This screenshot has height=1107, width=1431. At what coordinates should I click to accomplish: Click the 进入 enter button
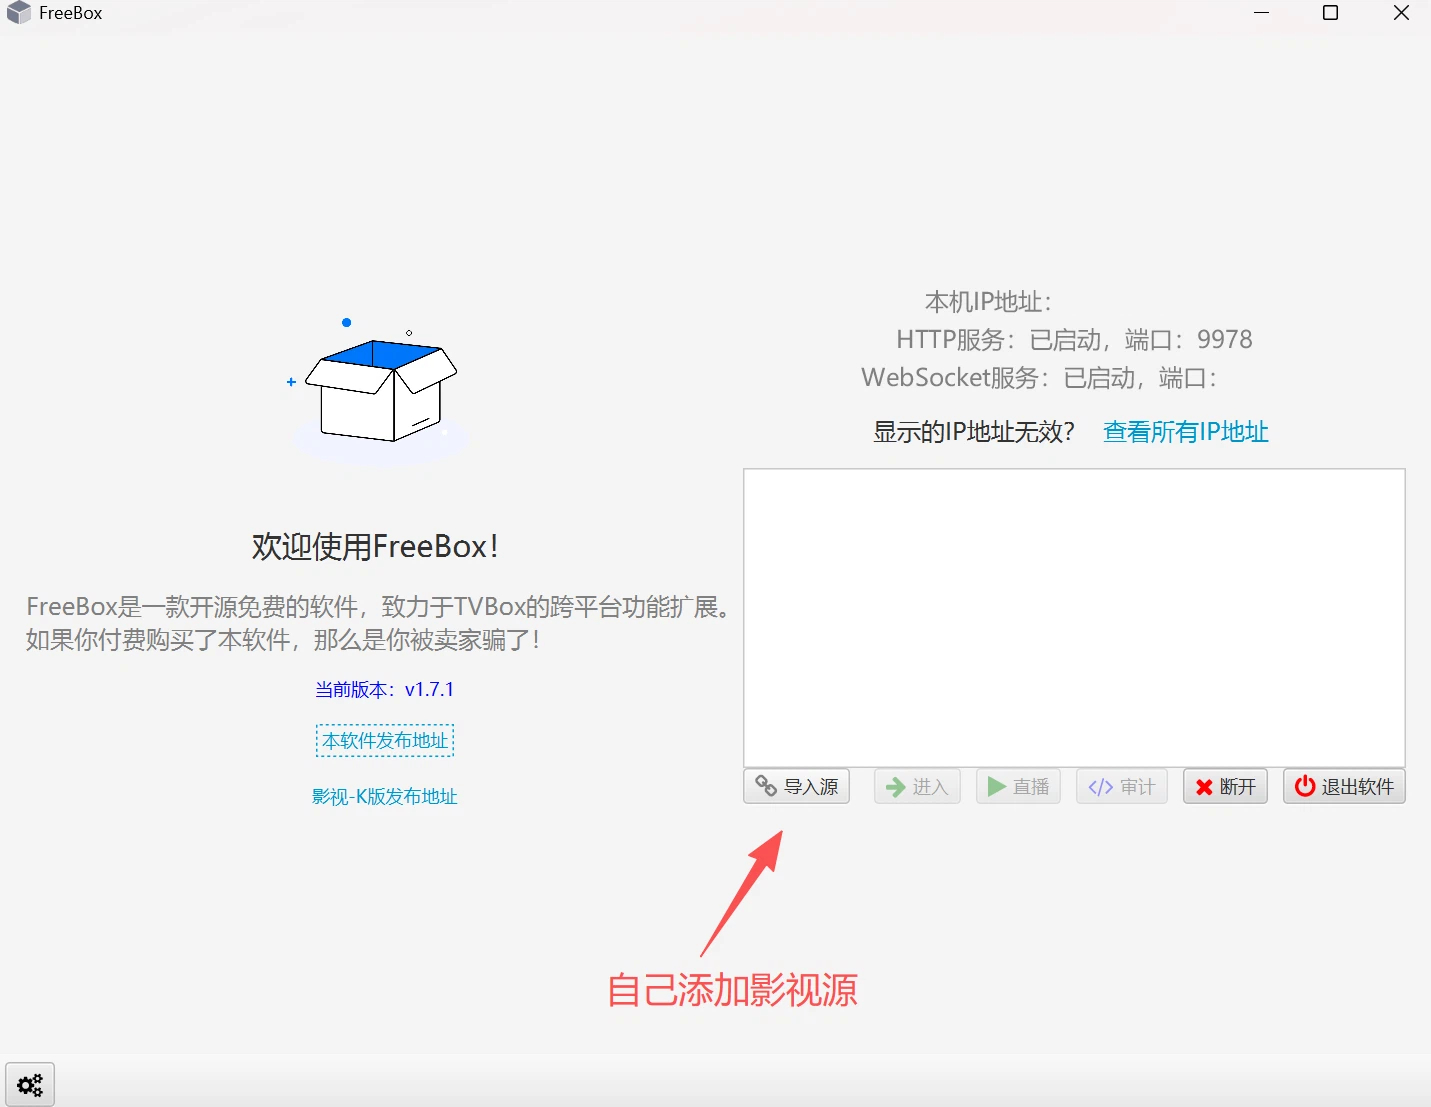coord(917,787)
